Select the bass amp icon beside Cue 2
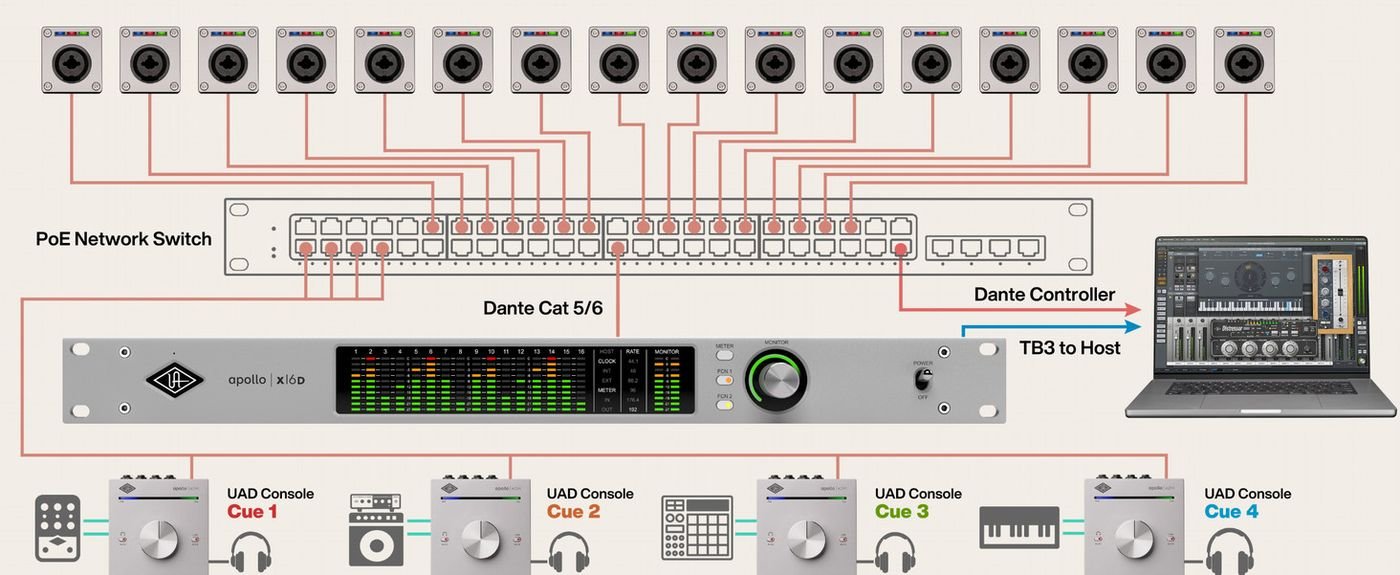Viewport: 1400px width, 575px height. point(376,529)
